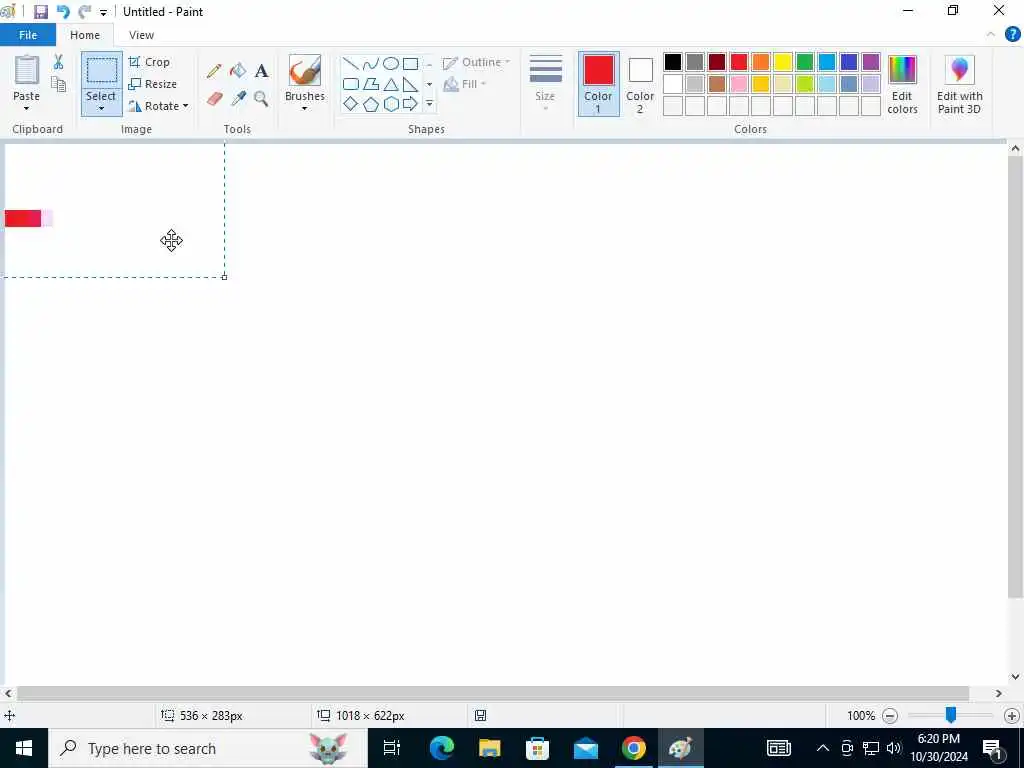Choose the Line shape
The width and height of the screenshot is (1024, 768).
(x=351, y=63)
